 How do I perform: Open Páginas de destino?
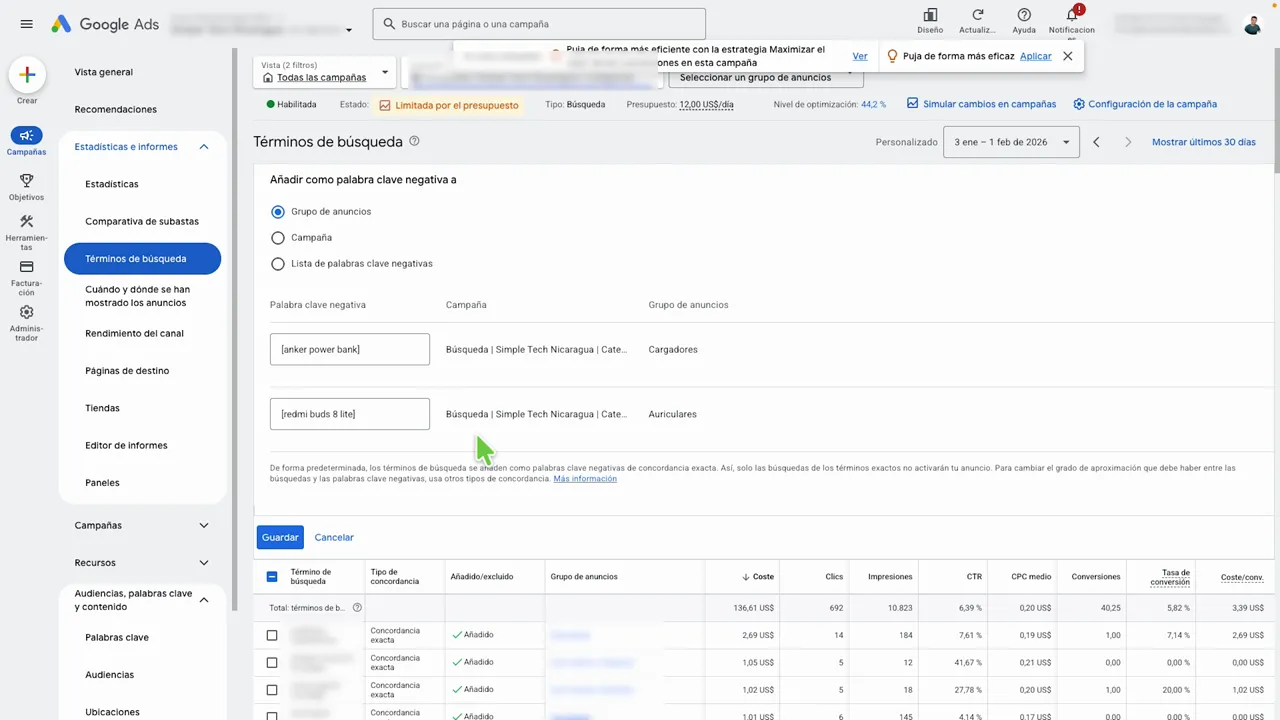click(127, 371)
